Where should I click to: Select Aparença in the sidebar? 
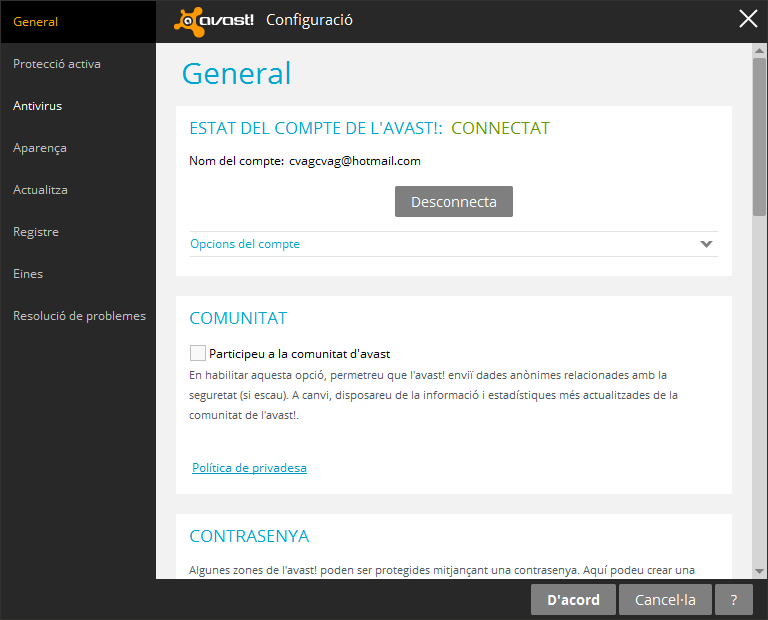point(40,148)
